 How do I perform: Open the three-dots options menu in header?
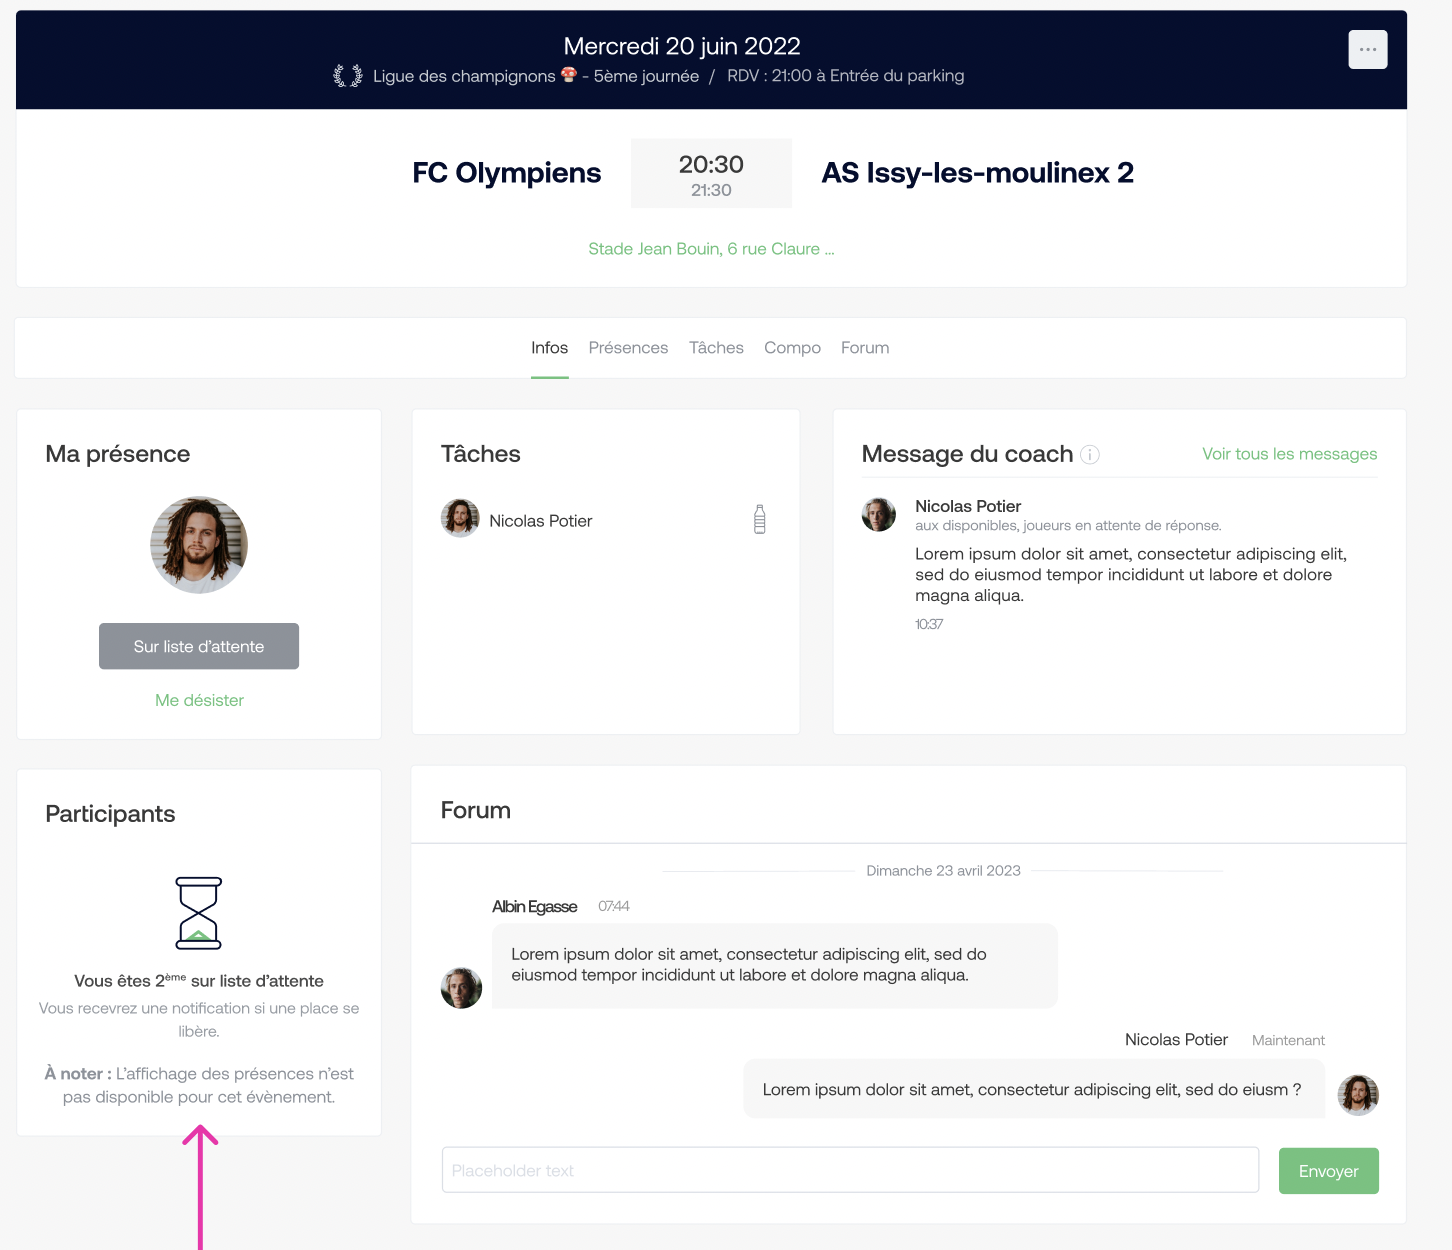1367,49
